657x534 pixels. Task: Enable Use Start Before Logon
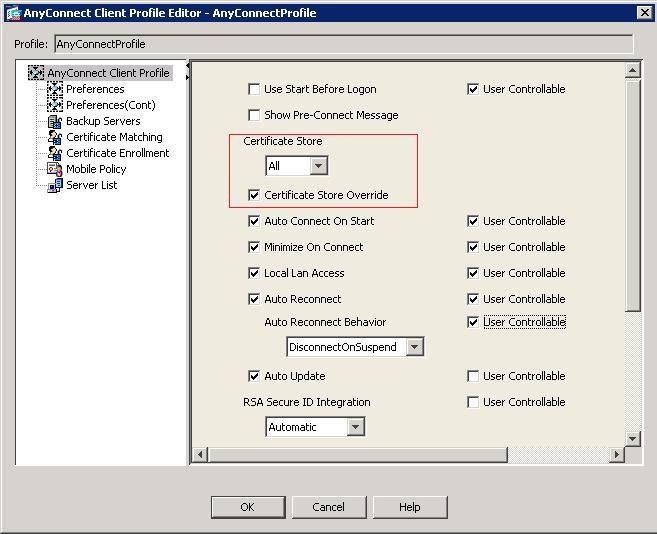254,89
